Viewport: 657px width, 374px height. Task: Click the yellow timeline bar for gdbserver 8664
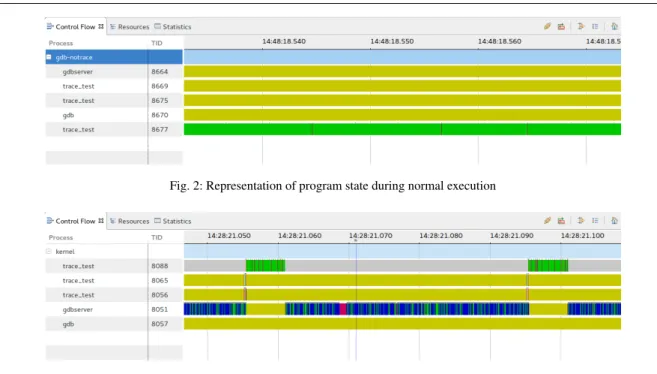coord(402,72)
